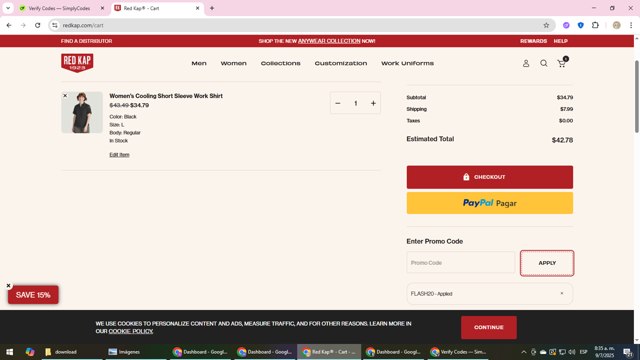
Task: Click the page vertical scrollbar
Action: tap(637, 96)
